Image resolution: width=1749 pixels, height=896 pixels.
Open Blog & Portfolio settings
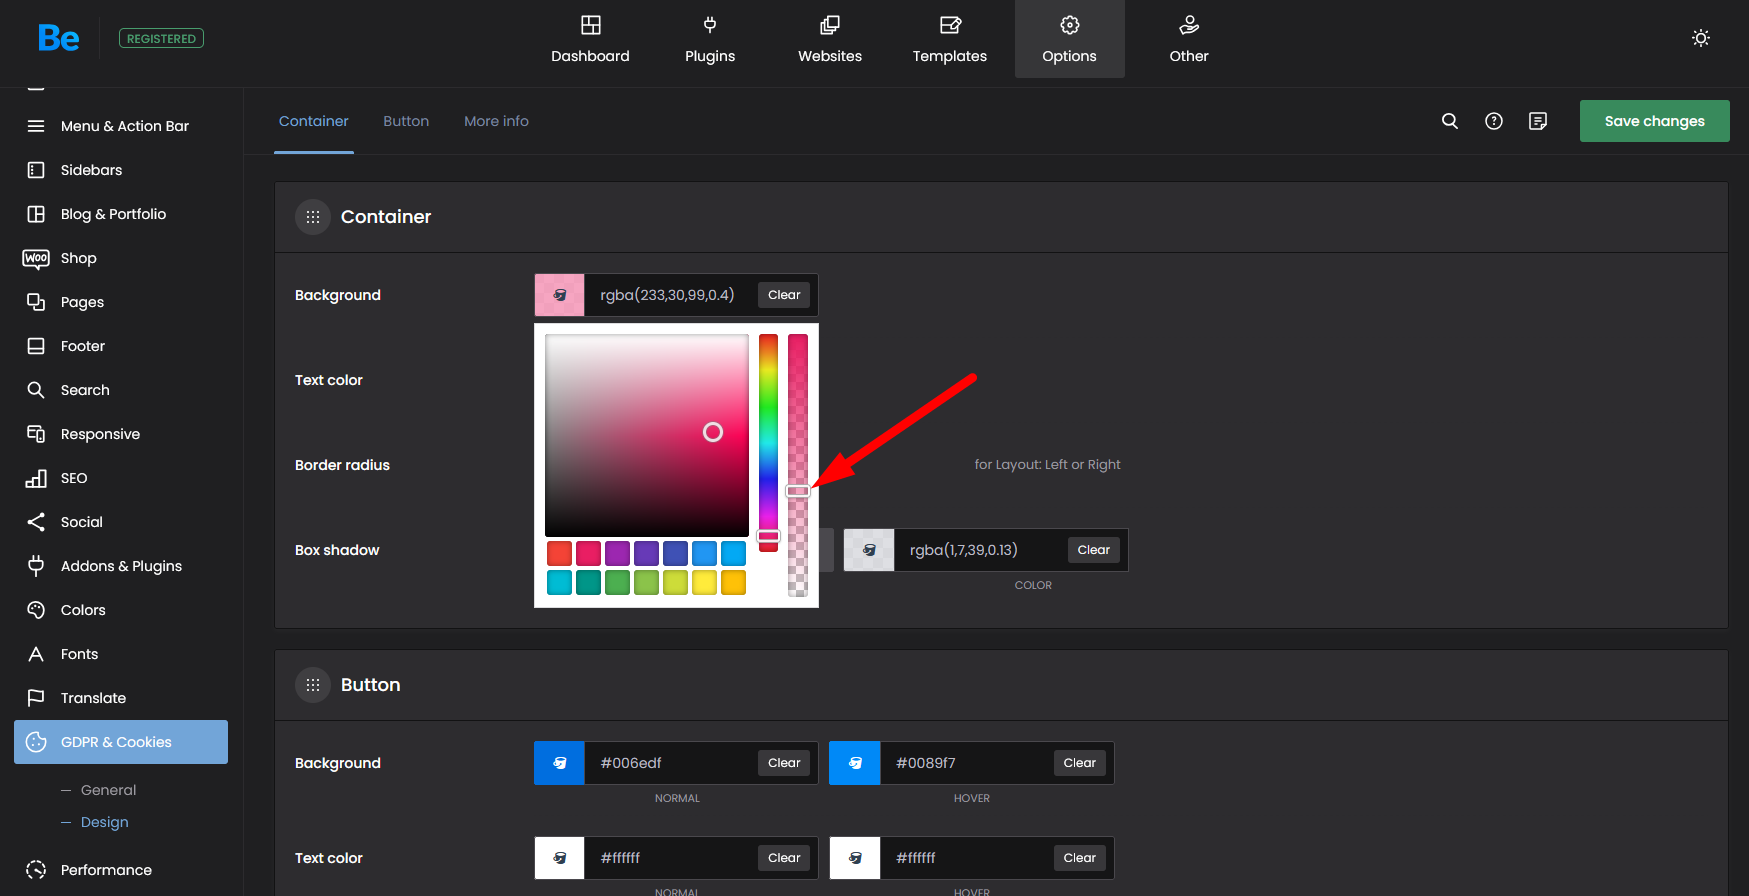[x=121, y=214]
